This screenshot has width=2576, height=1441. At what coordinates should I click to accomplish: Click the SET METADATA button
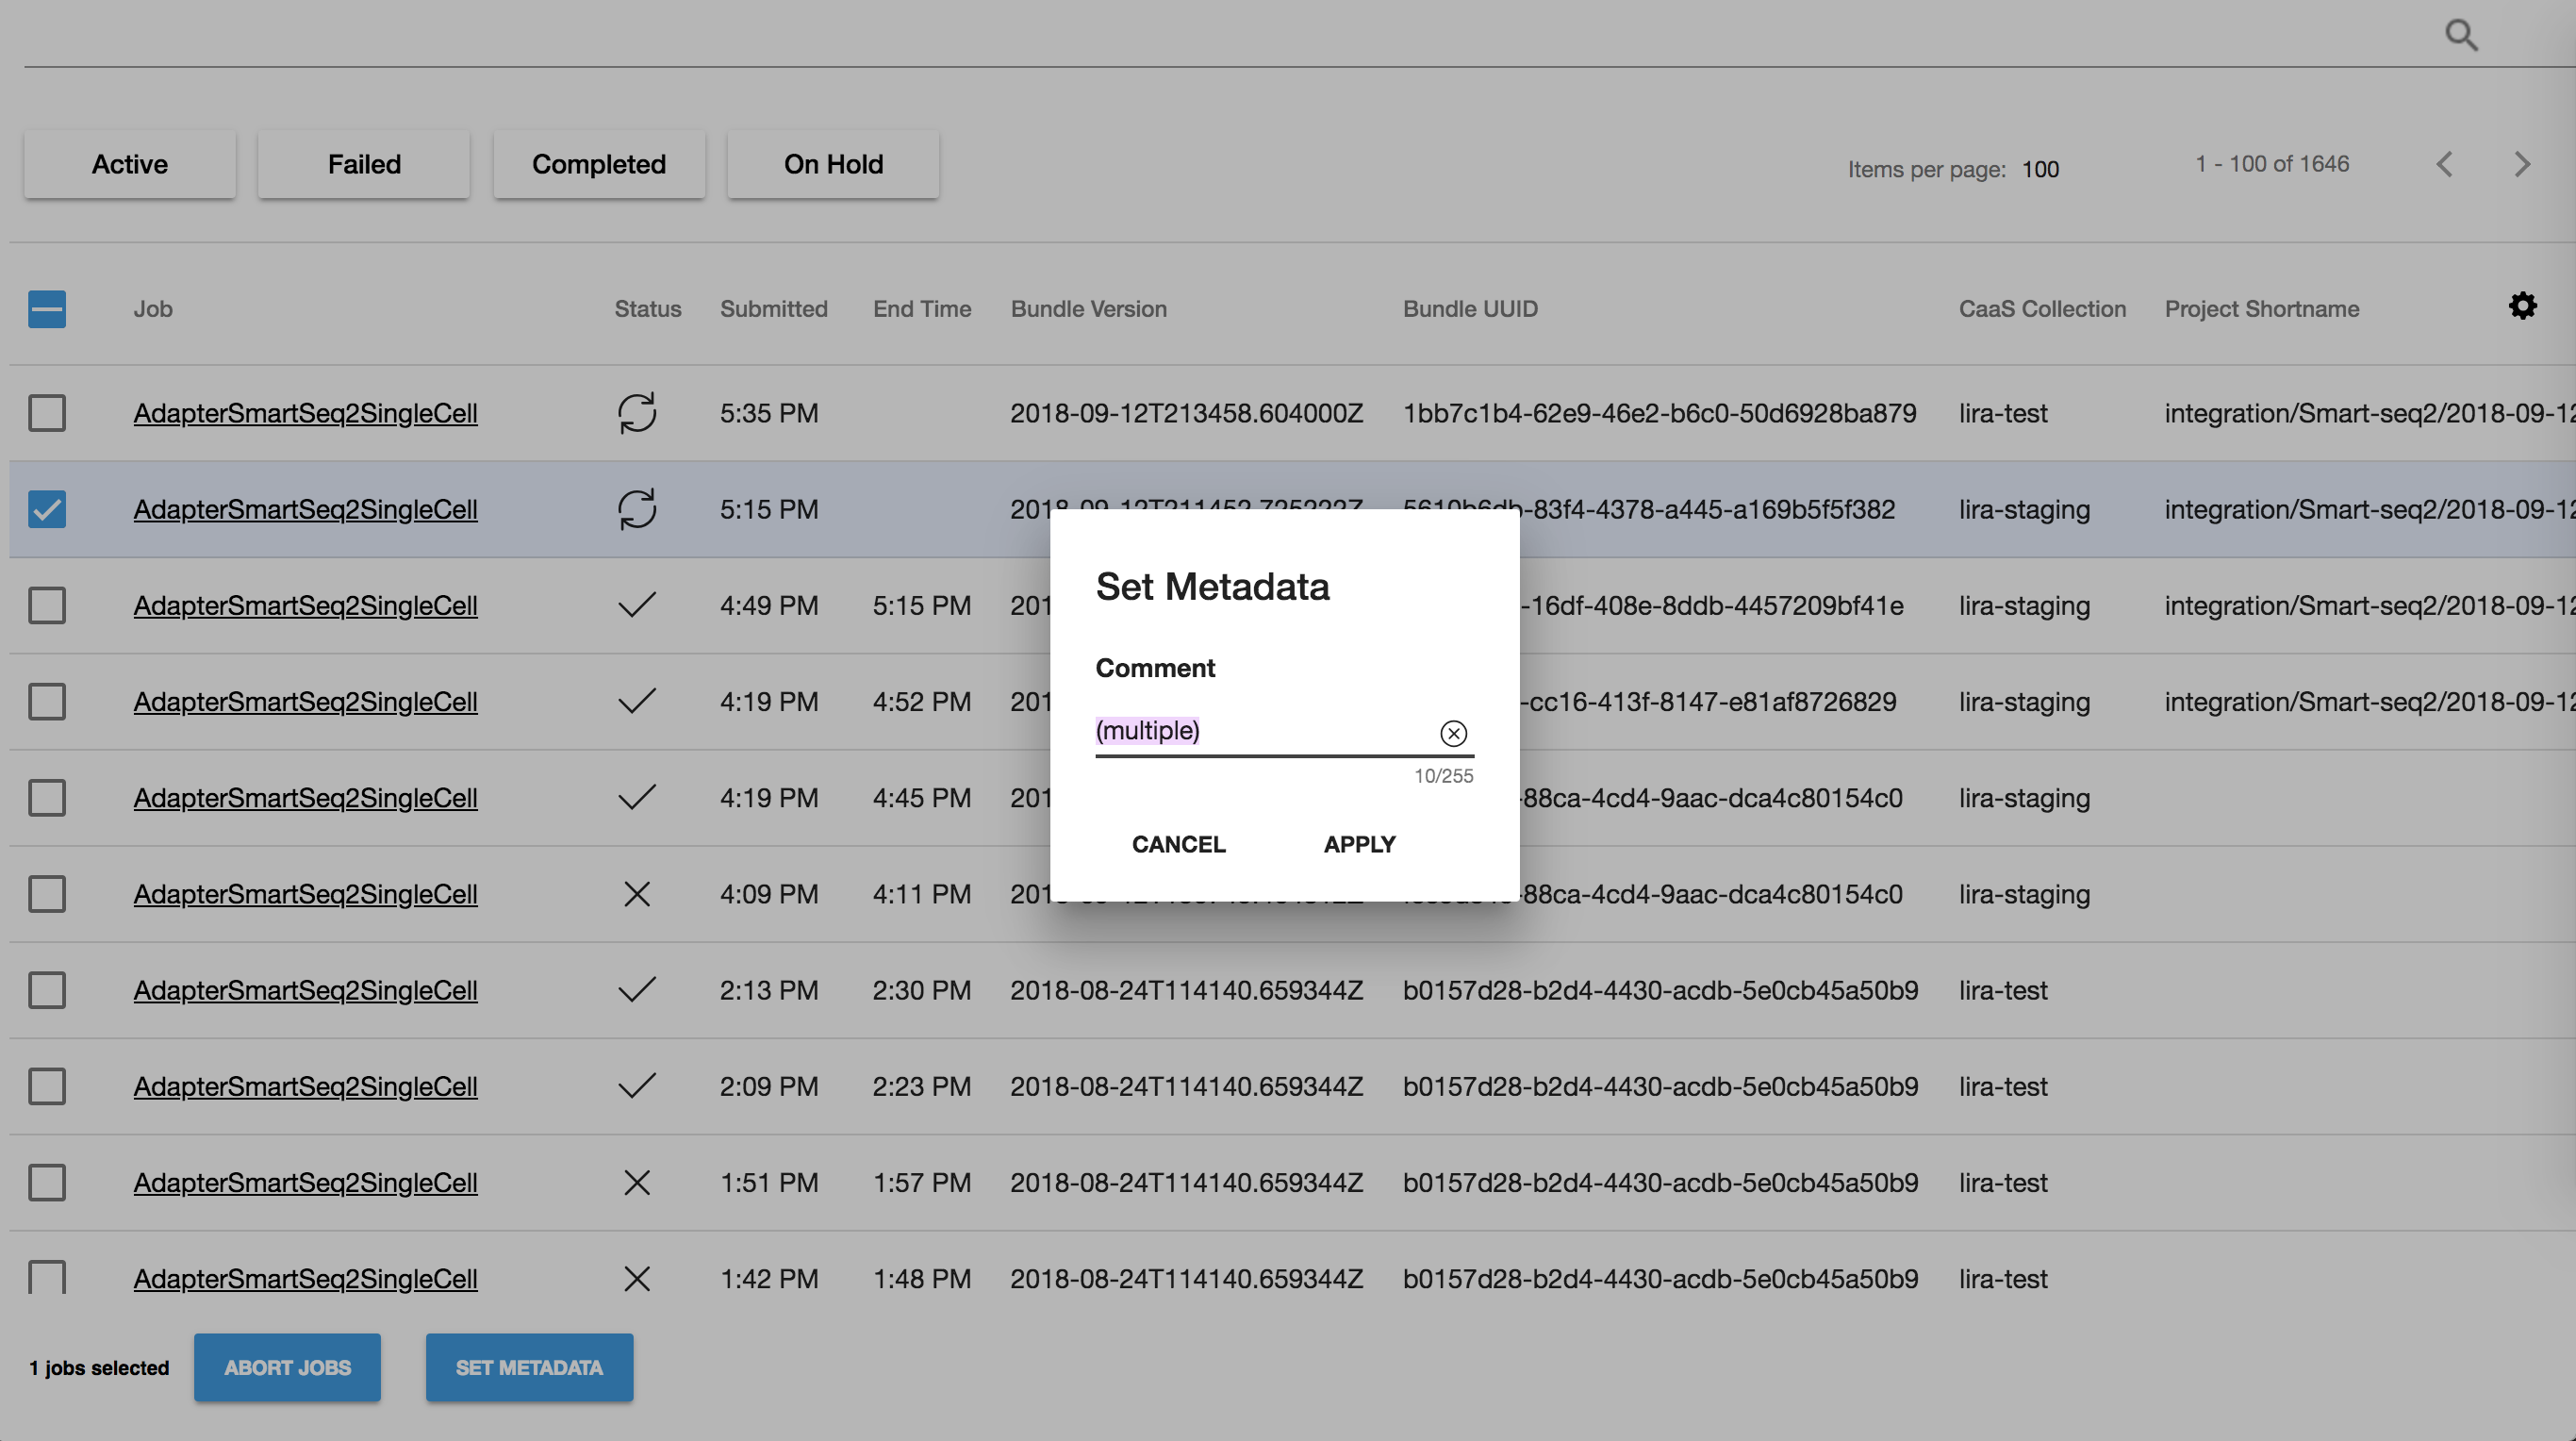pos(529,1367)
